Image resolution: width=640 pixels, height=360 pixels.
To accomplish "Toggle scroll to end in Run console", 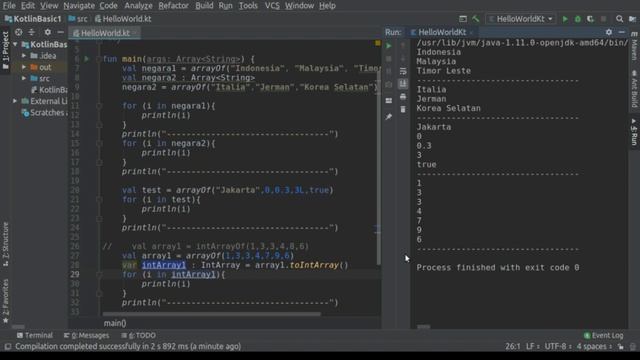I will pyautogui.click(x=403, y=84).
